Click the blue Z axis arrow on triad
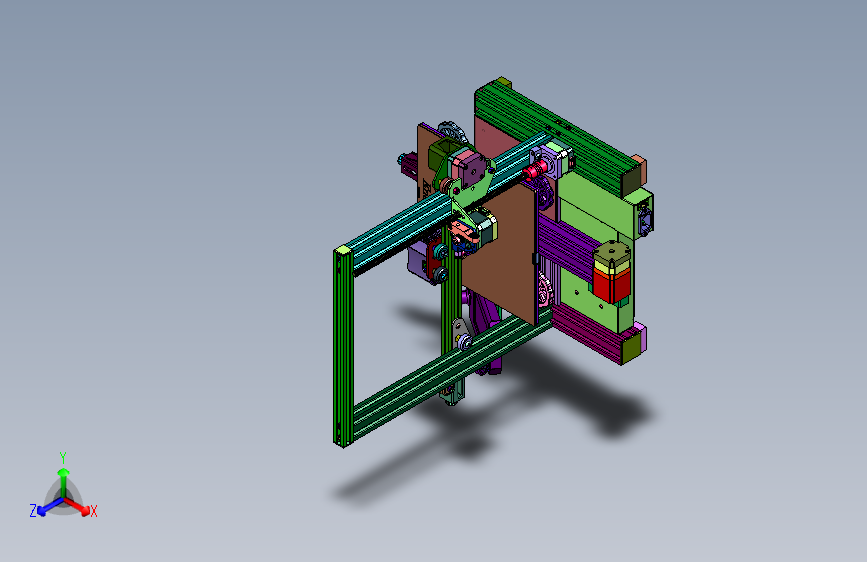 50,507
